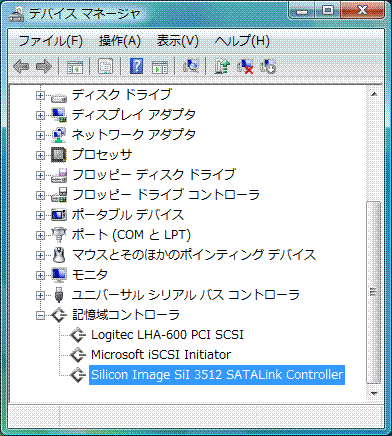392x436 pixels.
Task: Select Logitec LHA-600 PCI SCSI
Action: point(167,335)
